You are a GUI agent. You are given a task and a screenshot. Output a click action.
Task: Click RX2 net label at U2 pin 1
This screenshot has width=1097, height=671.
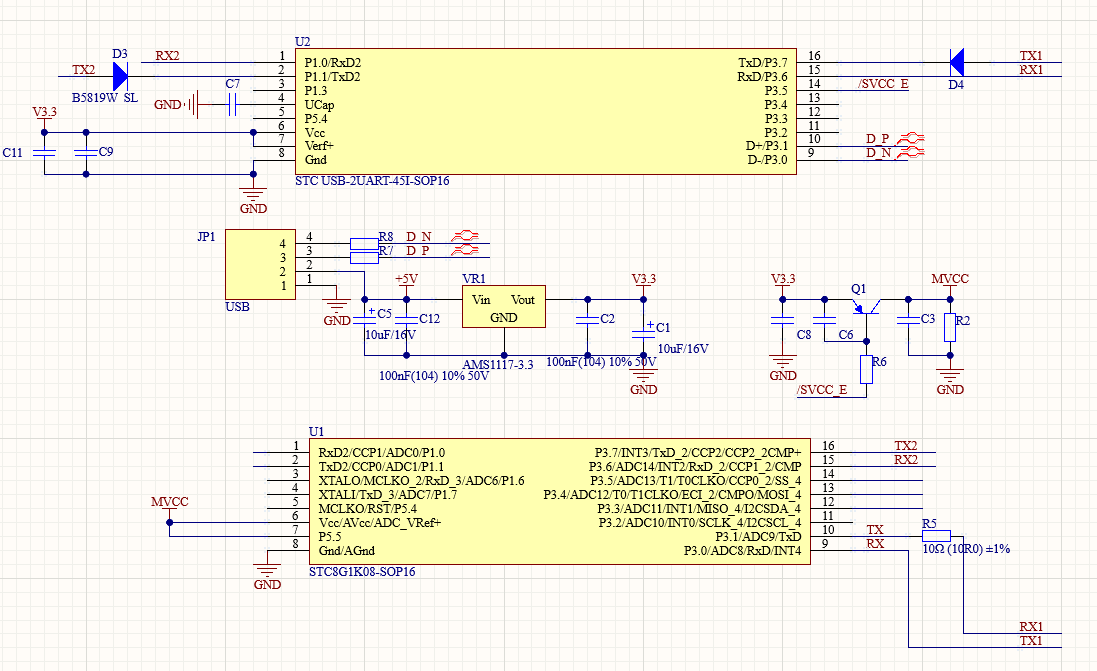[x=167, y=56]
